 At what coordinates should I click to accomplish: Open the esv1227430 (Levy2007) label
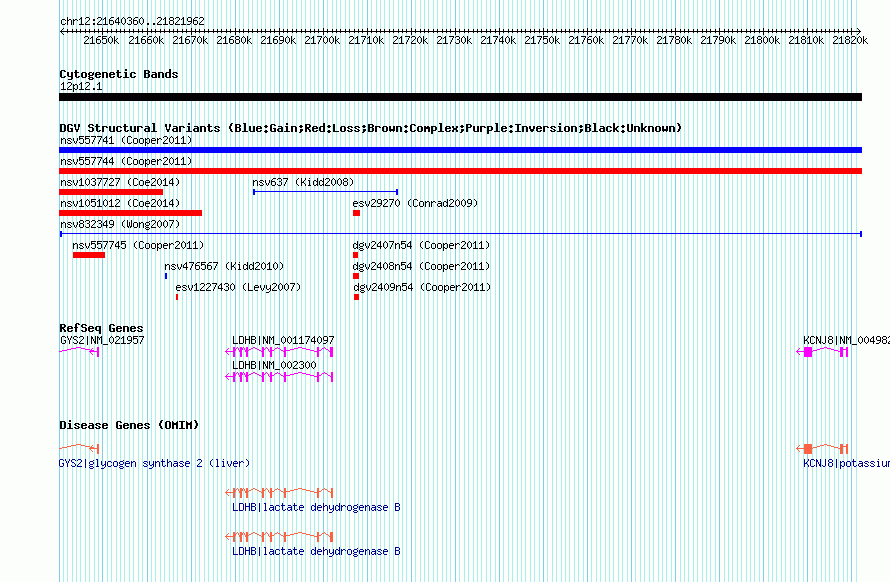(238, 287)
